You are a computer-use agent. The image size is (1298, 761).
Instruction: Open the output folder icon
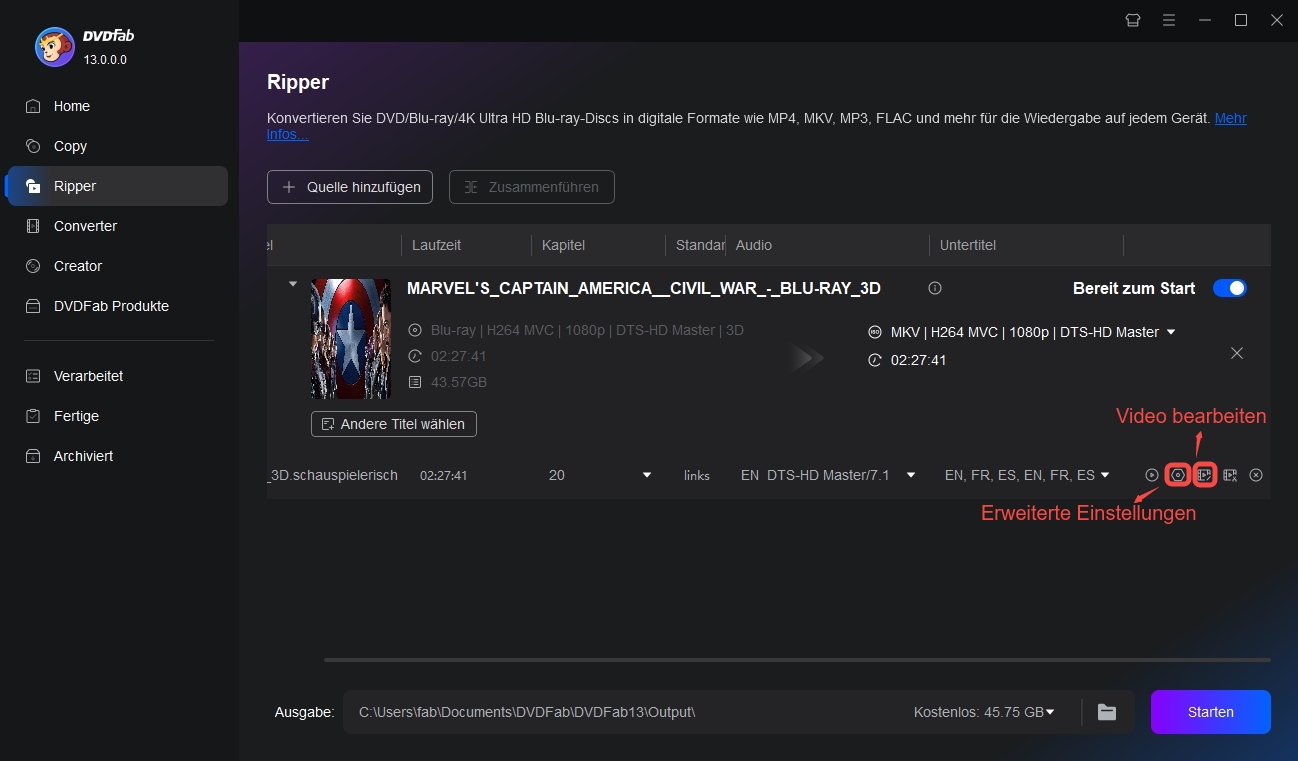tap(1106, 712)
